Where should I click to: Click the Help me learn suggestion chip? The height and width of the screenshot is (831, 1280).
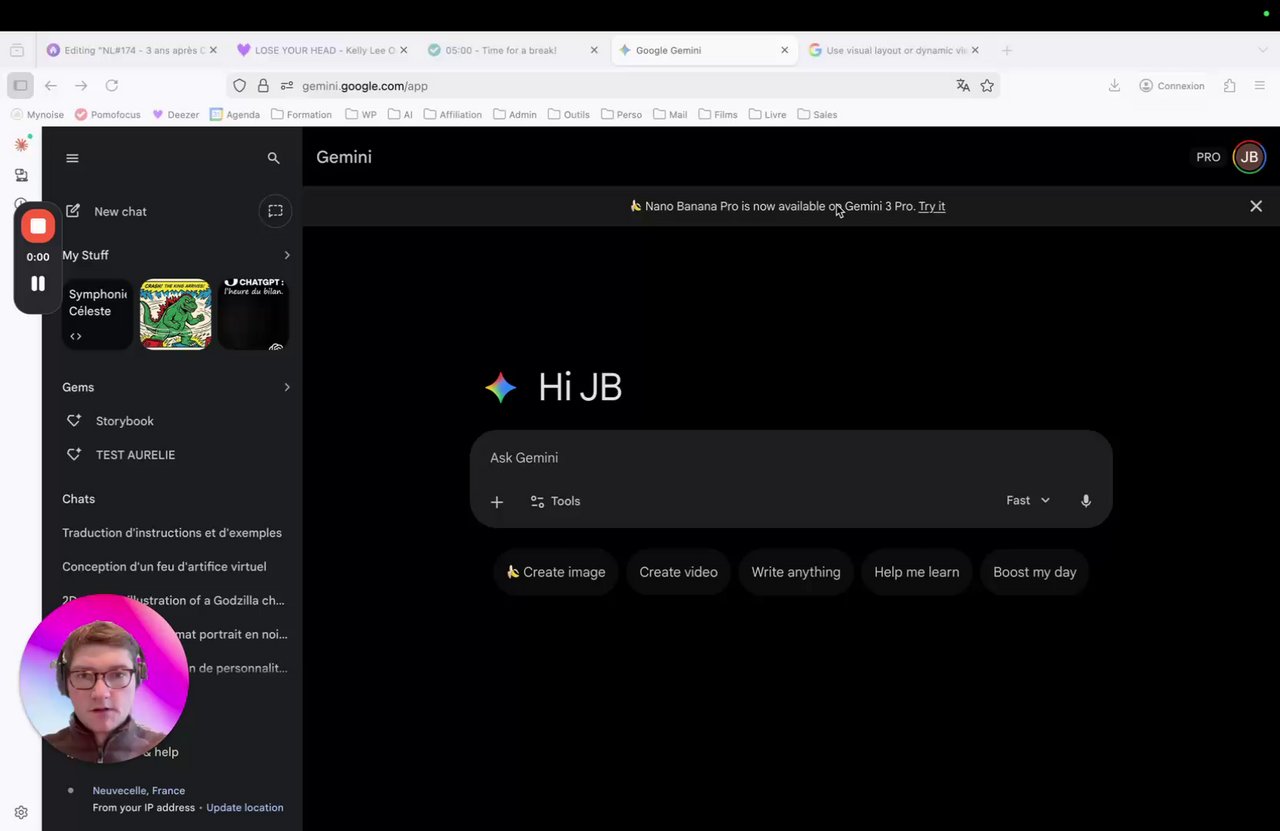[916, 572]
